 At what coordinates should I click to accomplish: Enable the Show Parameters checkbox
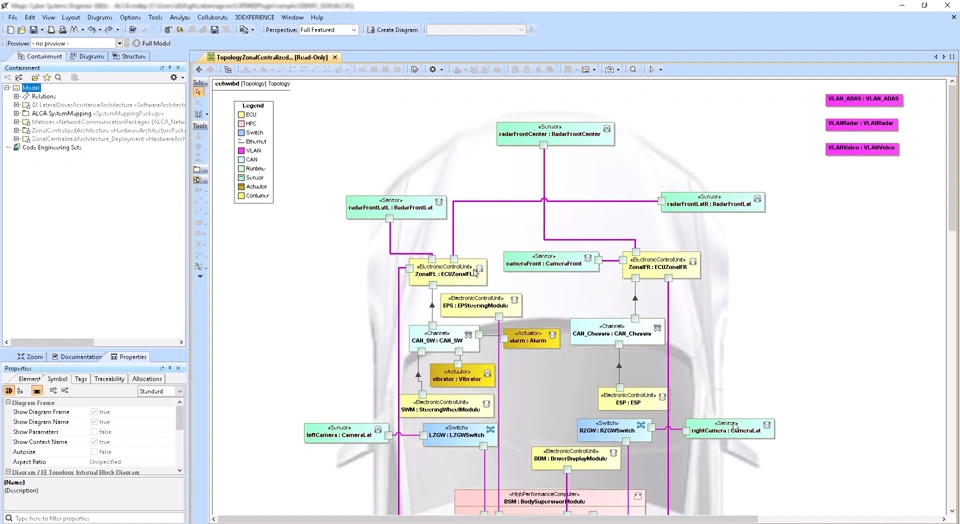(94, 432)
